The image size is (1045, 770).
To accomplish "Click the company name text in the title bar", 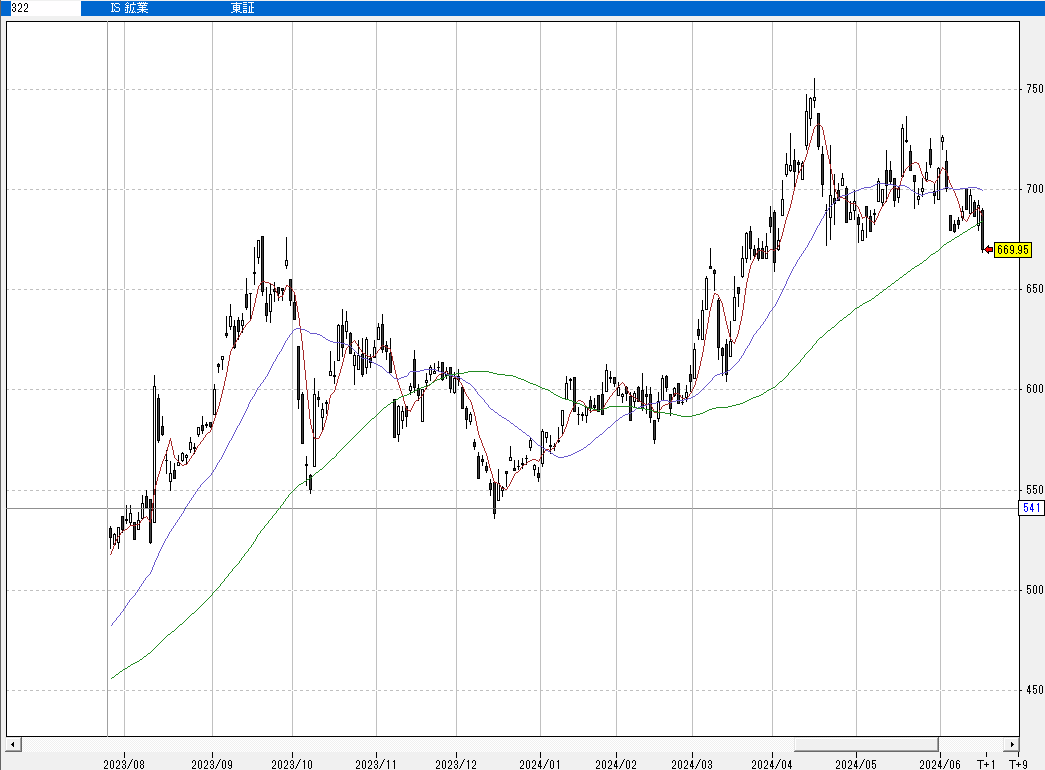I will [129, 8].
